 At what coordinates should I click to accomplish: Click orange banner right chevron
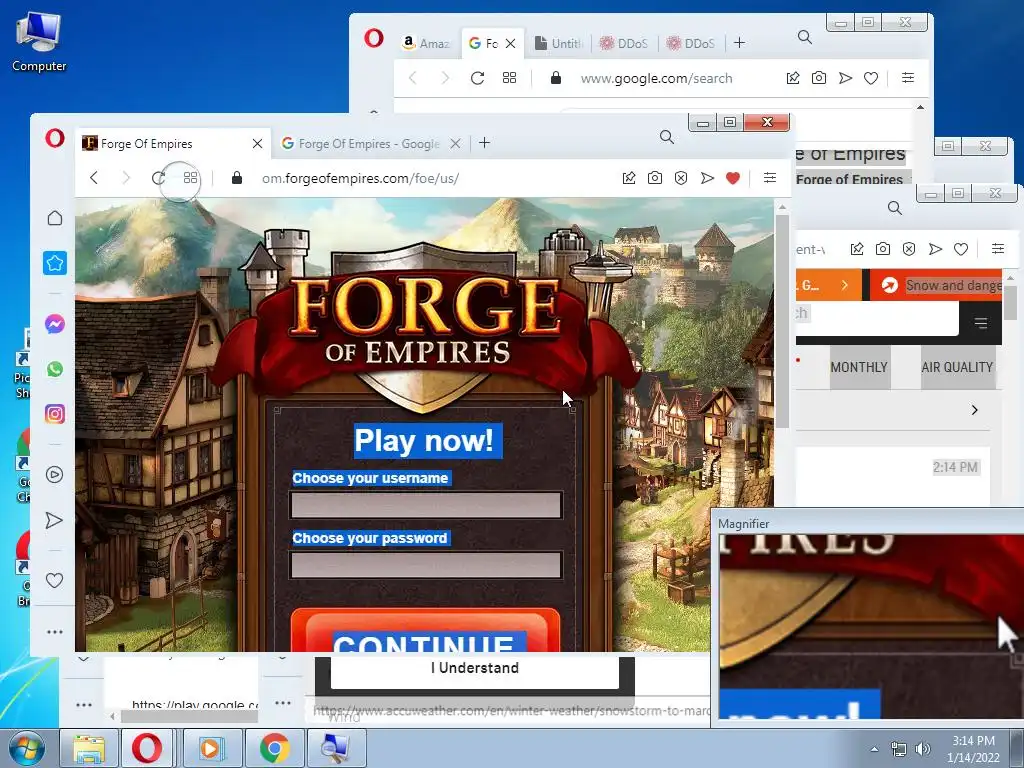[844, 285]
